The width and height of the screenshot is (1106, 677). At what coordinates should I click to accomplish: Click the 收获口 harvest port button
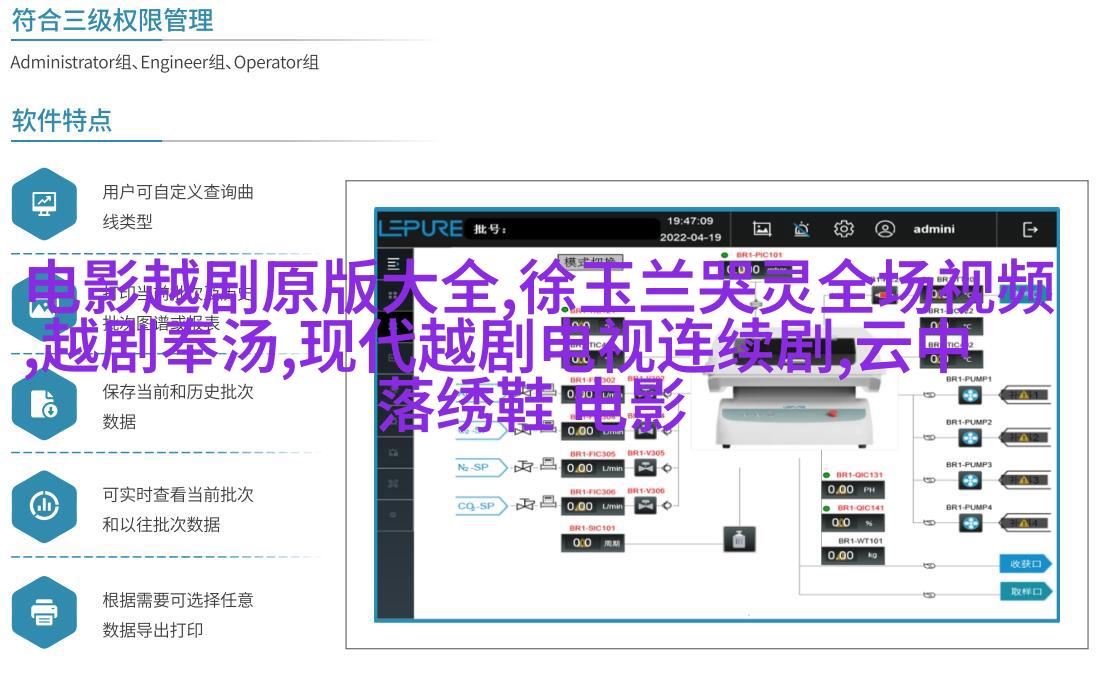1026,564
